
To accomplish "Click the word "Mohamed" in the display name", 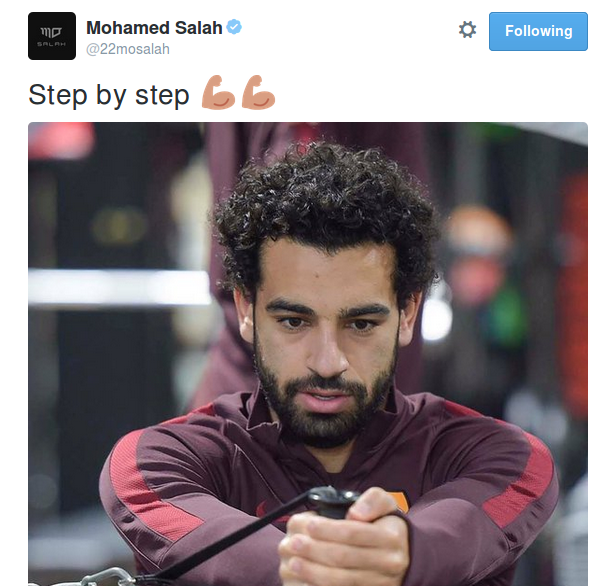I will point(128,28).
